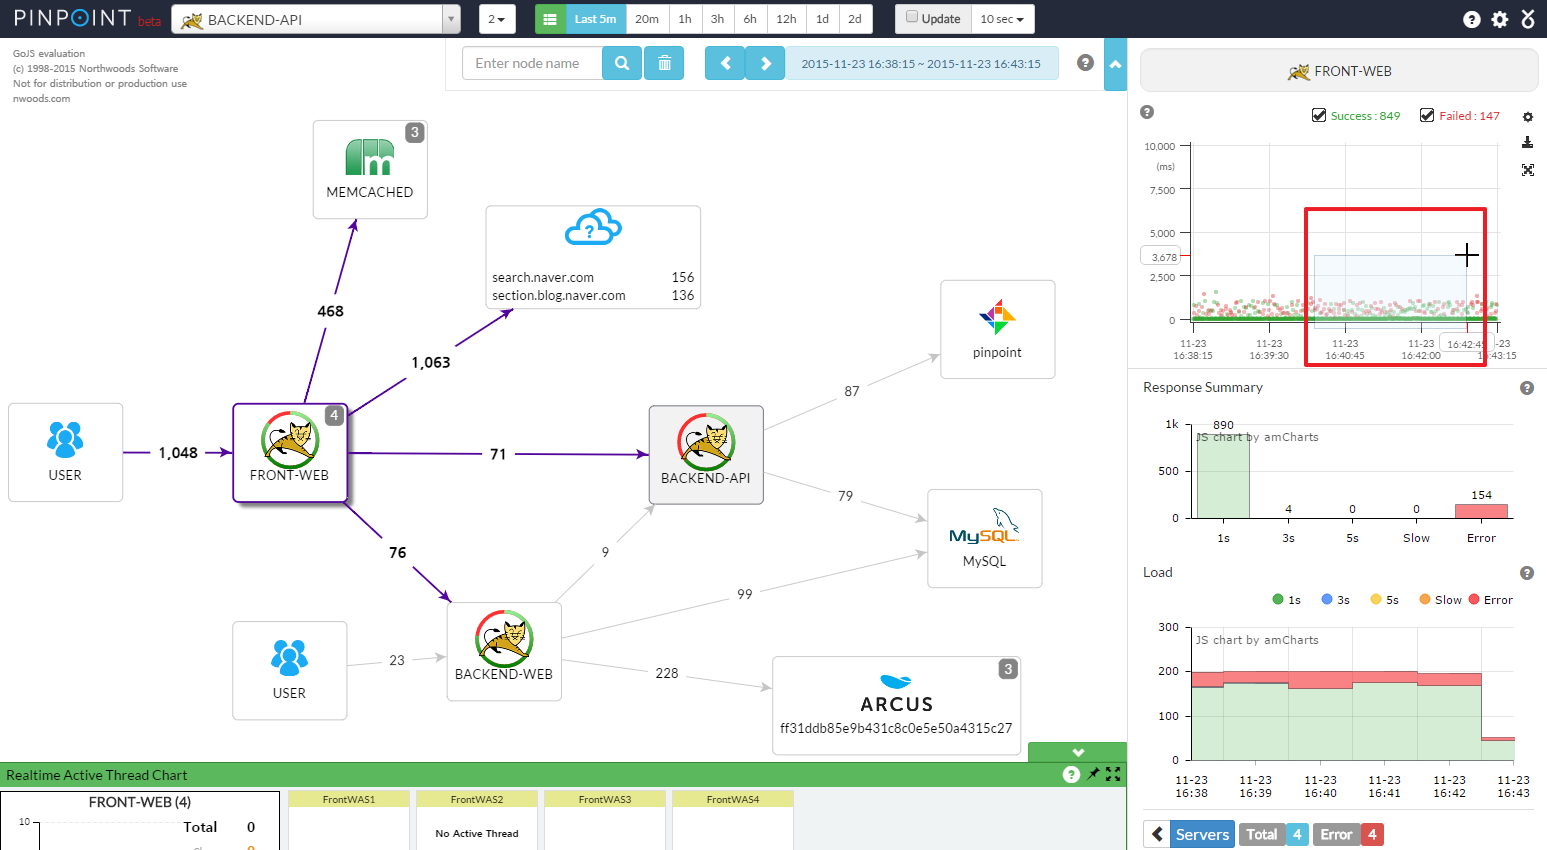Select the BACKEND-API Tomcat node
The height and width of the screenshot is (850, 1547).
[x=706, y=454]
